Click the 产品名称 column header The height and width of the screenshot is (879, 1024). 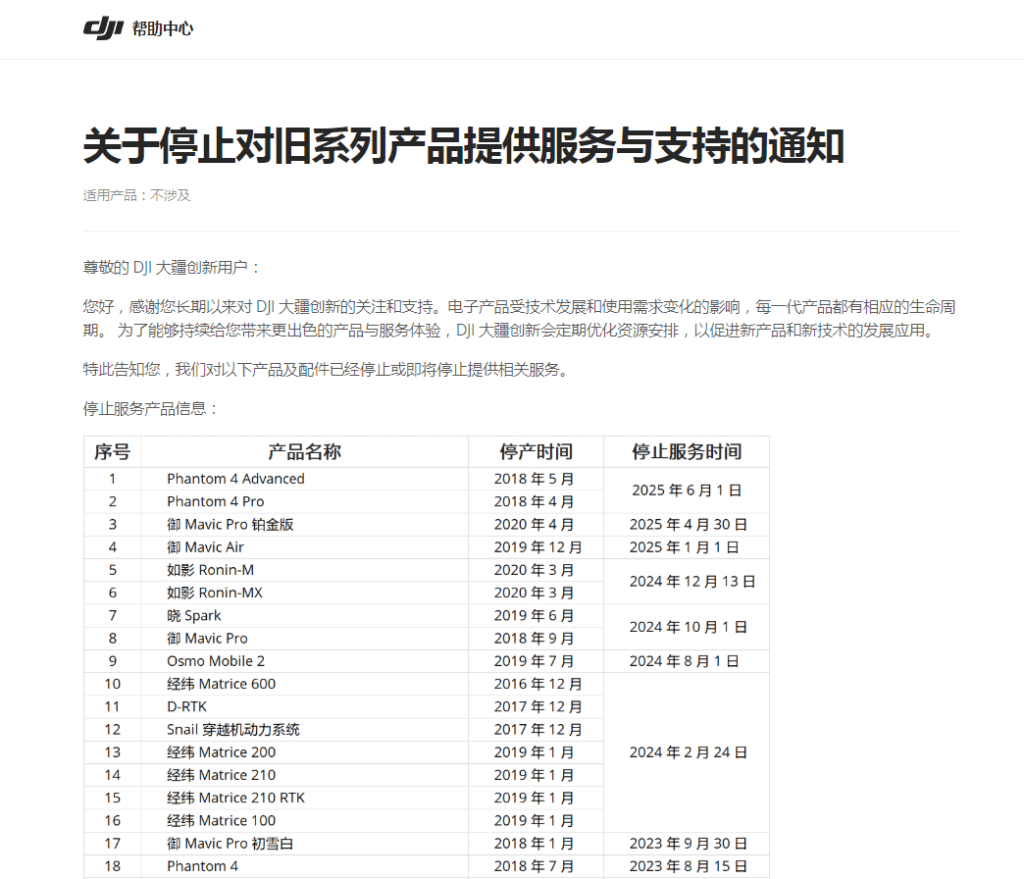pyautogui.click(x=304, y=452)
